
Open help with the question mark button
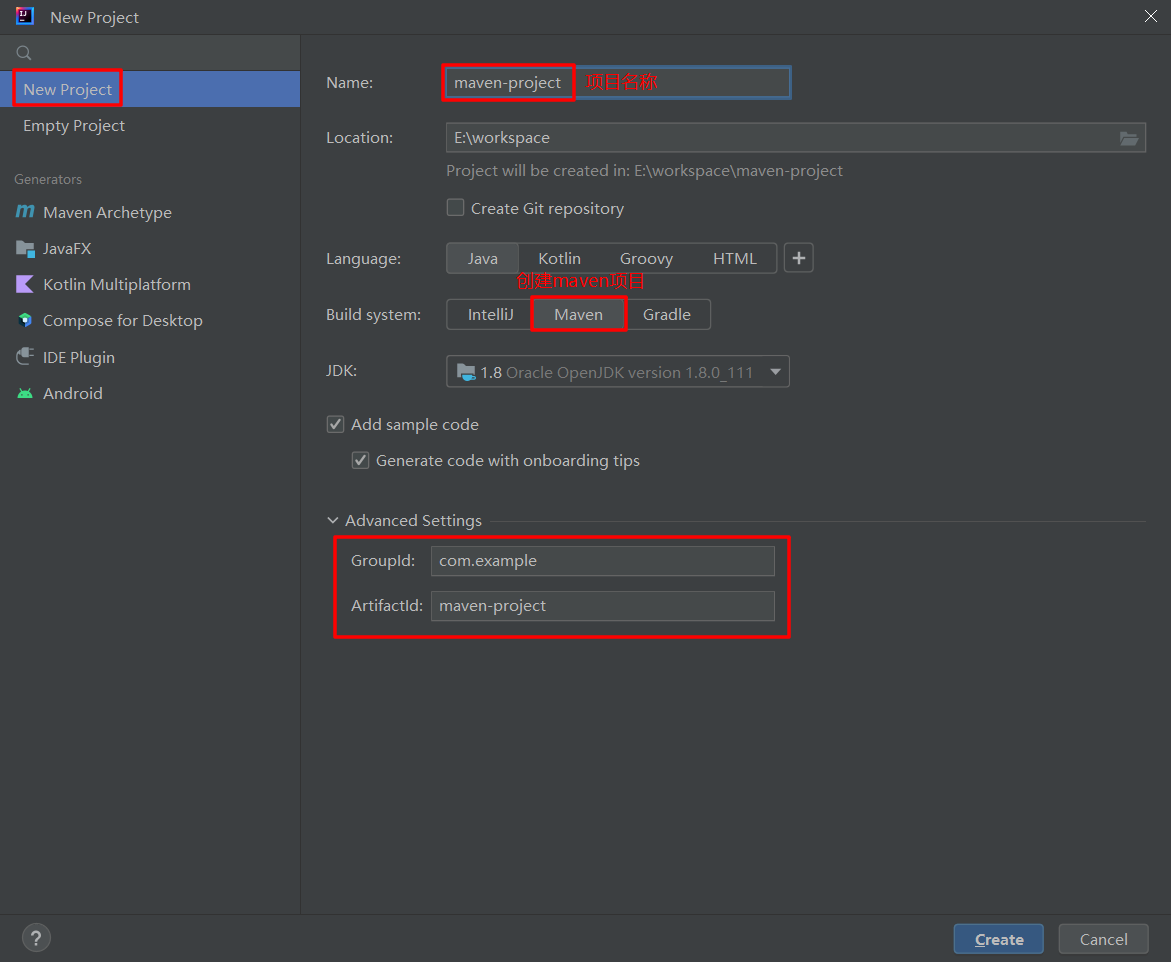click(x=37, y=938)
